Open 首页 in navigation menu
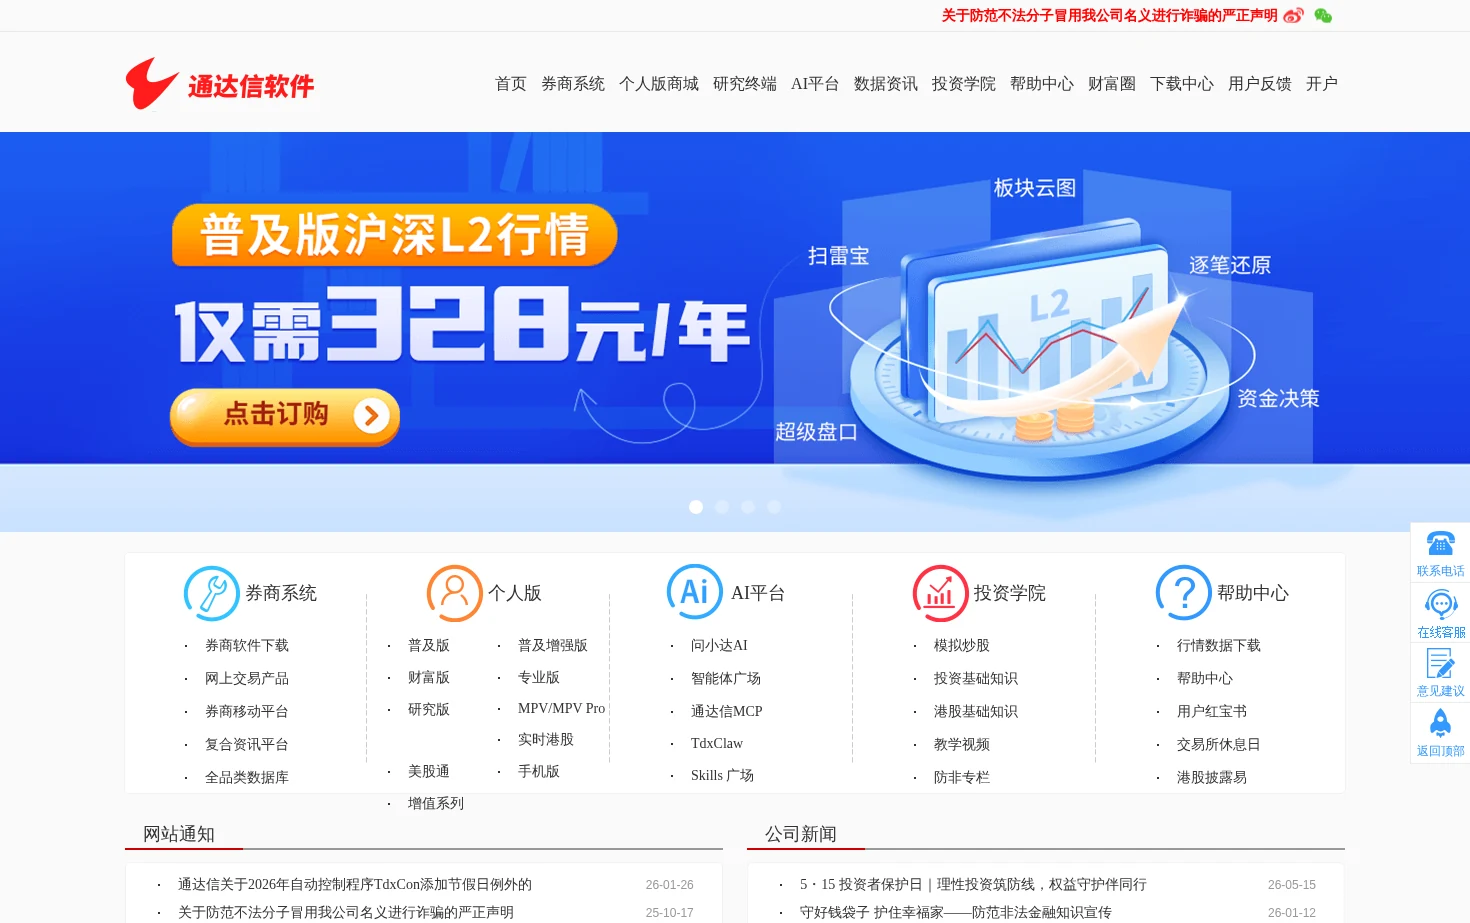This screenshot has width=1470, height=923. point(511,84)
